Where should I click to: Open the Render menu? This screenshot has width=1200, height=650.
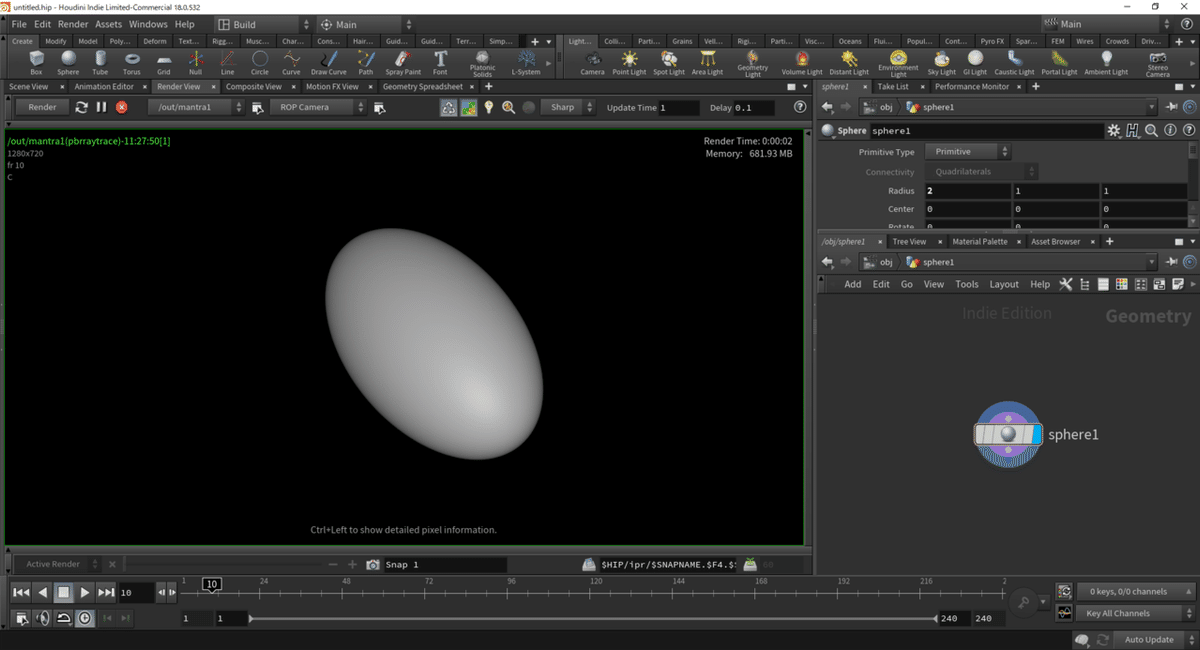(x=73, y=24)
